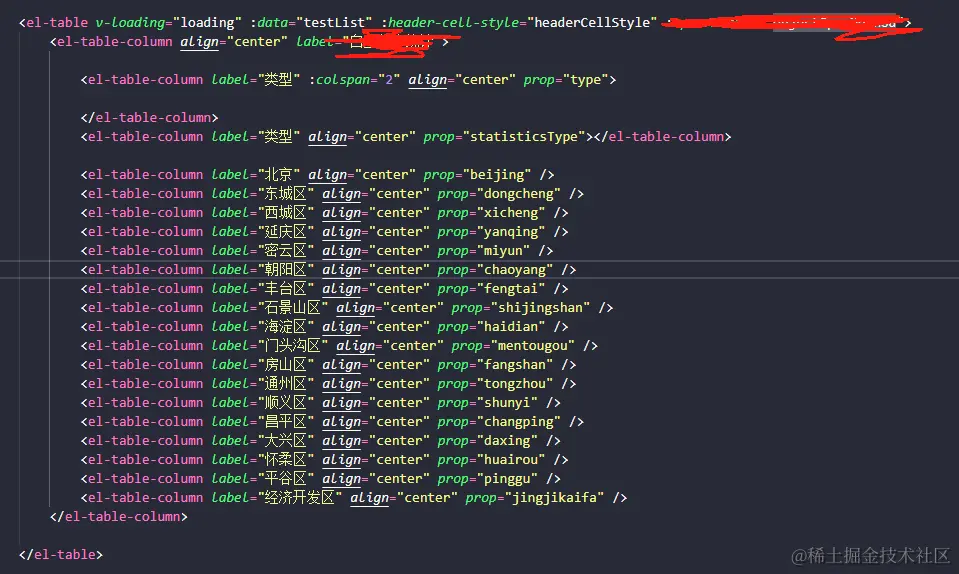Click the label "东城区" text
The height and width of the screenshot is (574, 959).
pos(286,193)
